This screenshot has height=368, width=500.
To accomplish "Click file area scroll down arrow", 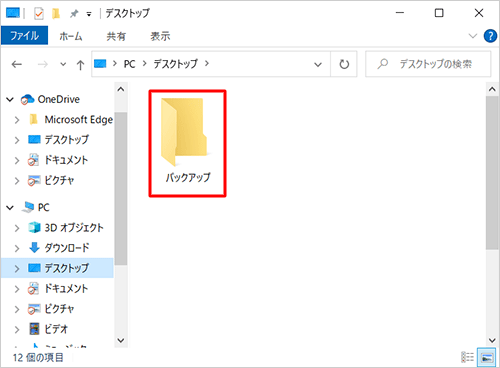I will pos(492,340).
